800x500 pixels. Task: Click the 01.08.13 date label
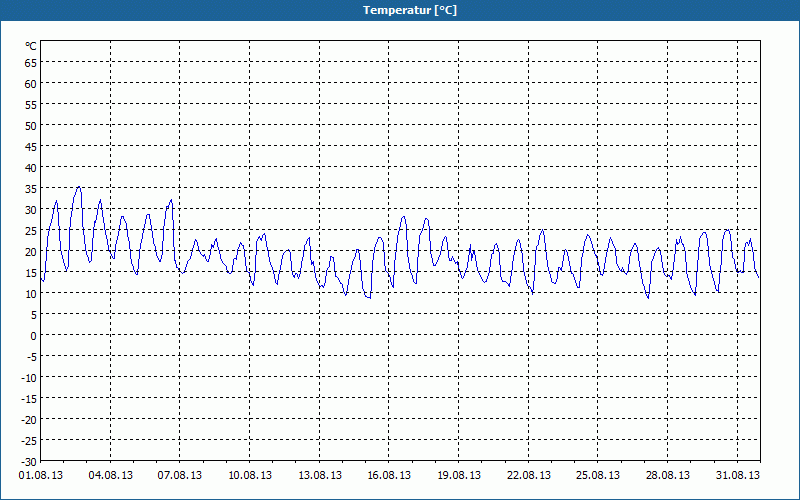(41, 476)
